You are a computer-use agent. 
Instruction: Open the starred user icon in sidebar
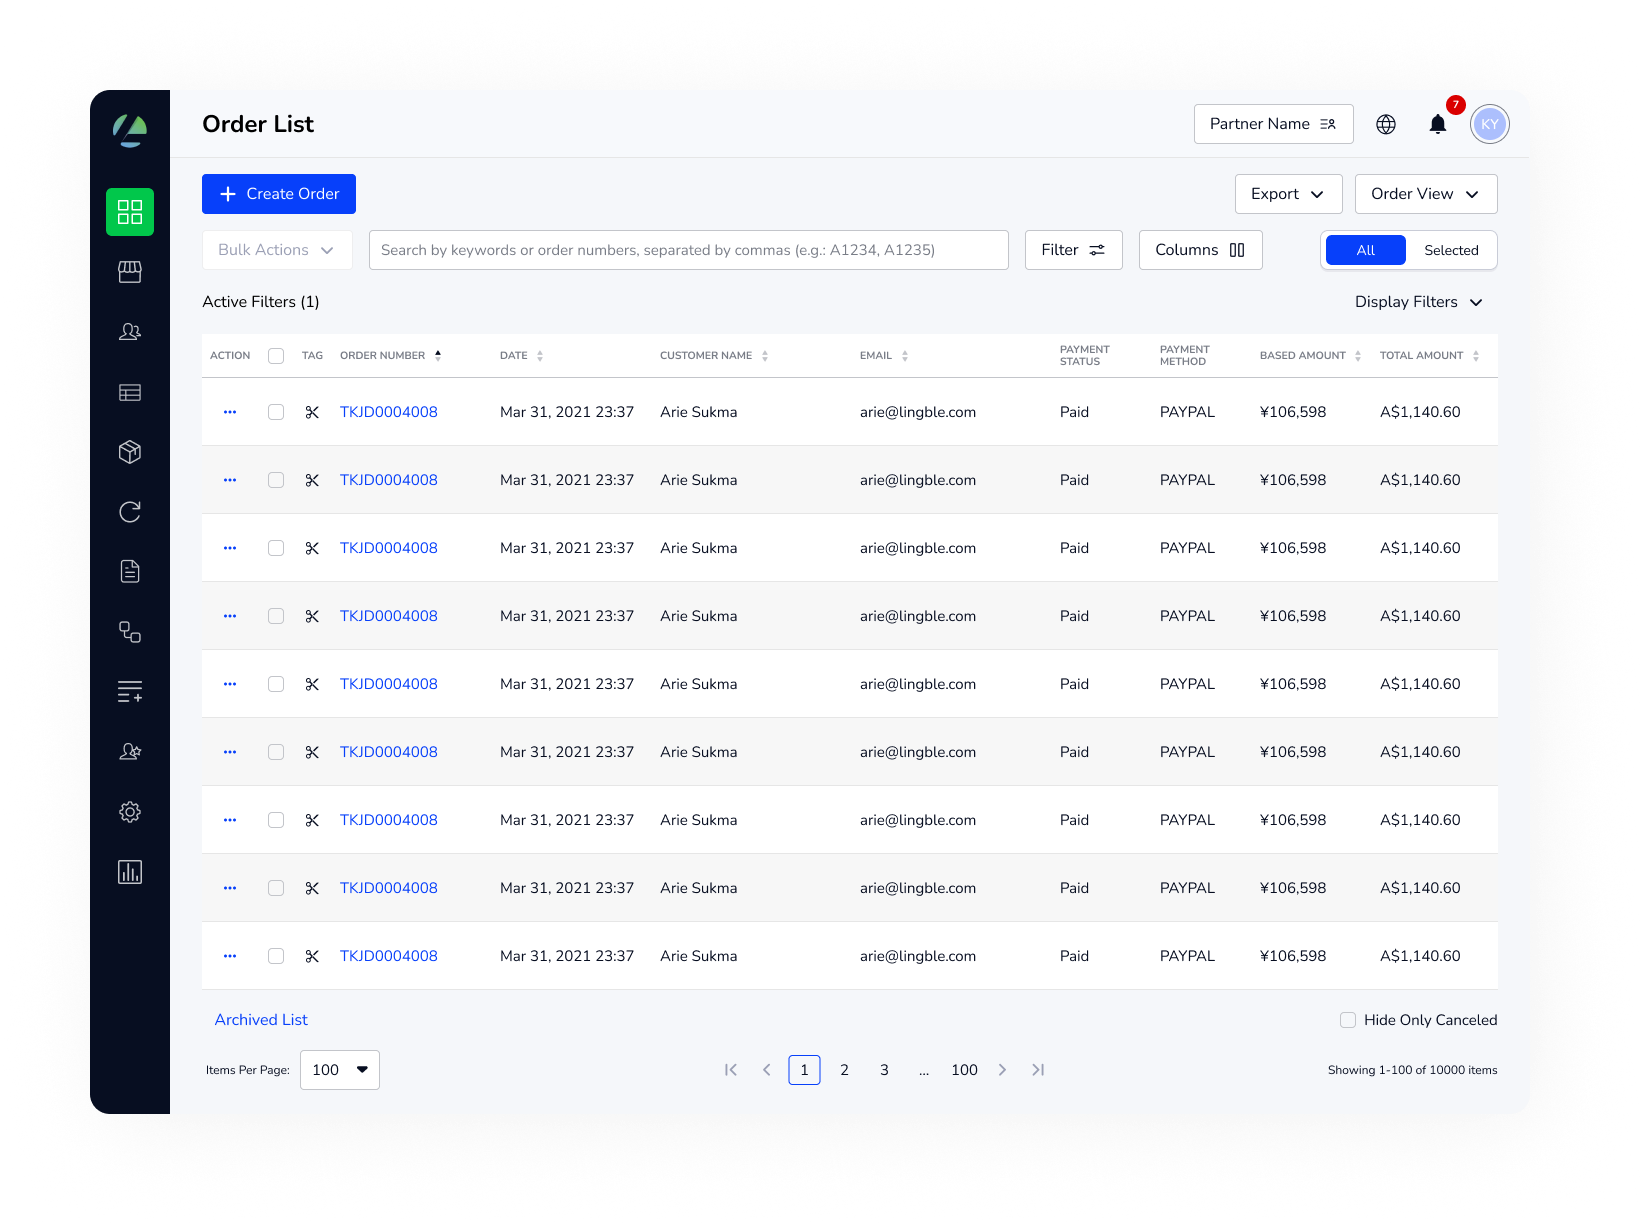point(130,752)
